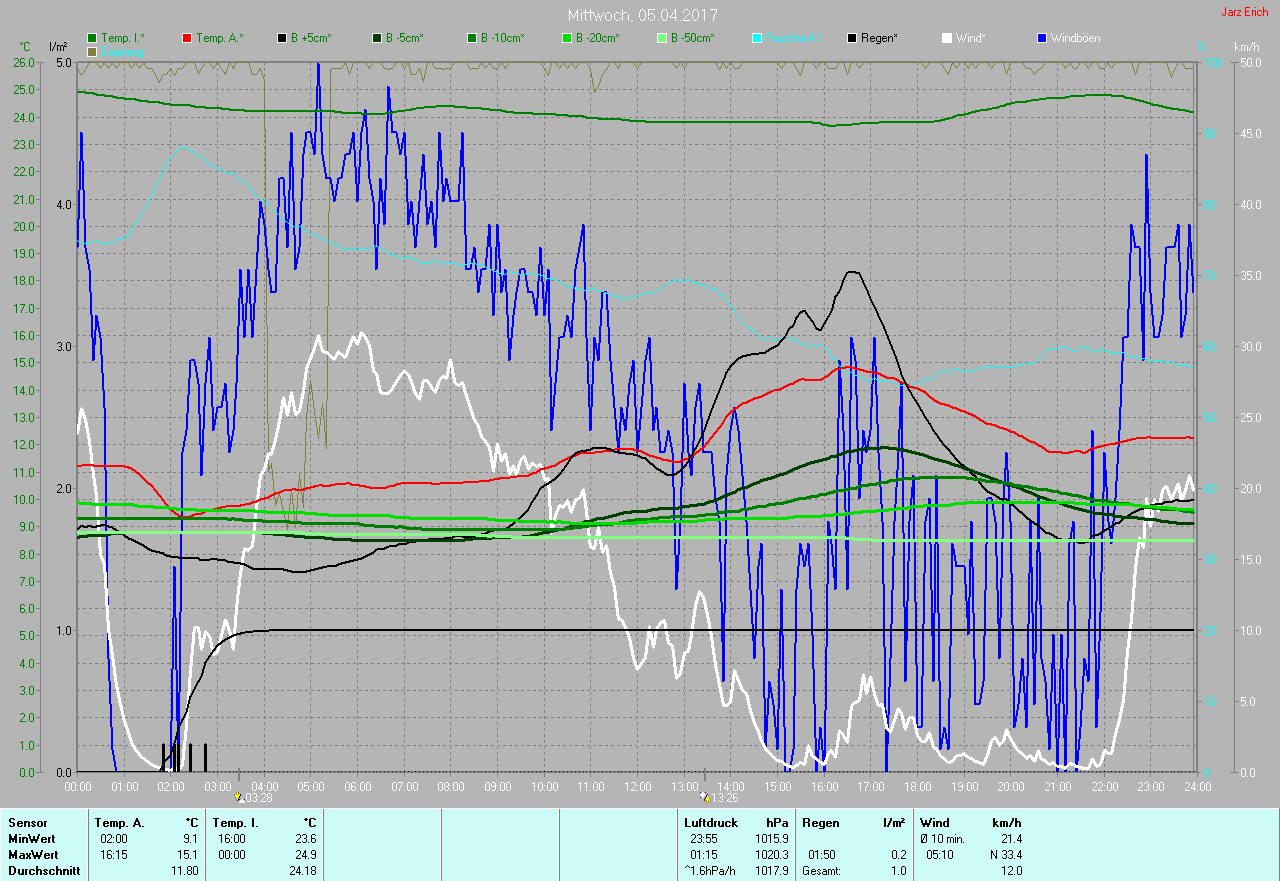Click the cyan swatch in the top legend row
1280x881 pixels.
(757, 38)
